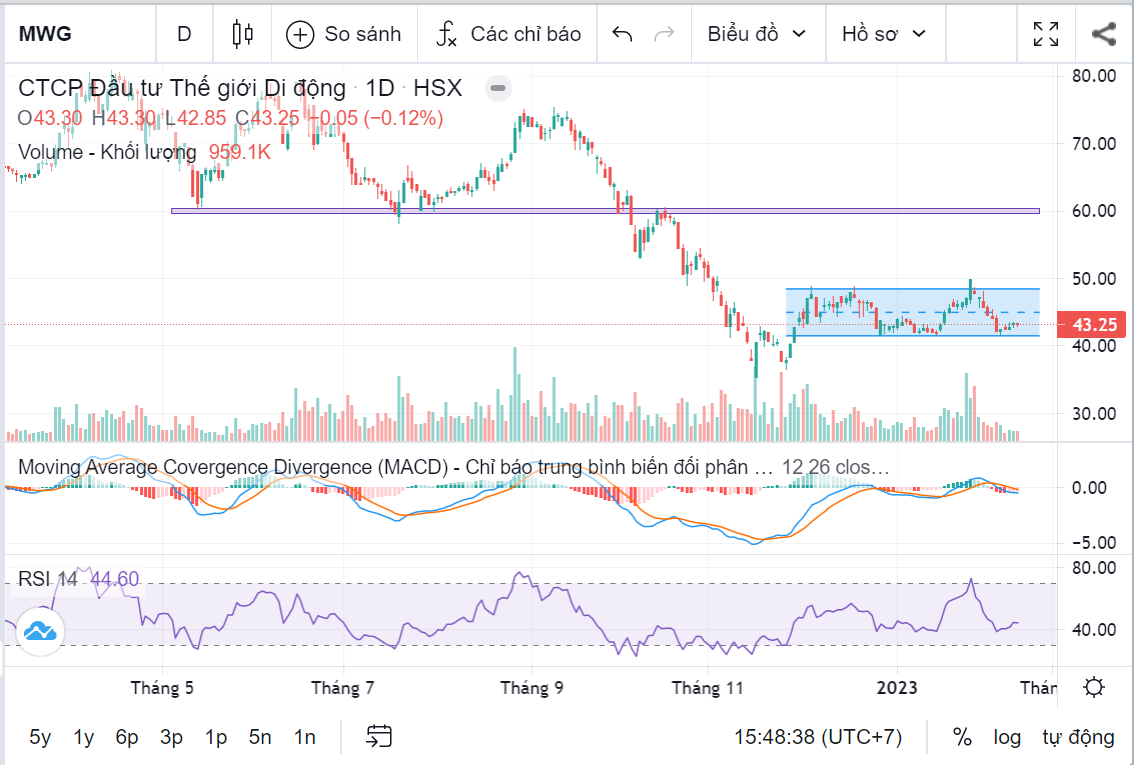Share the chart via share icon
1134x765 pixels.
1103,34
